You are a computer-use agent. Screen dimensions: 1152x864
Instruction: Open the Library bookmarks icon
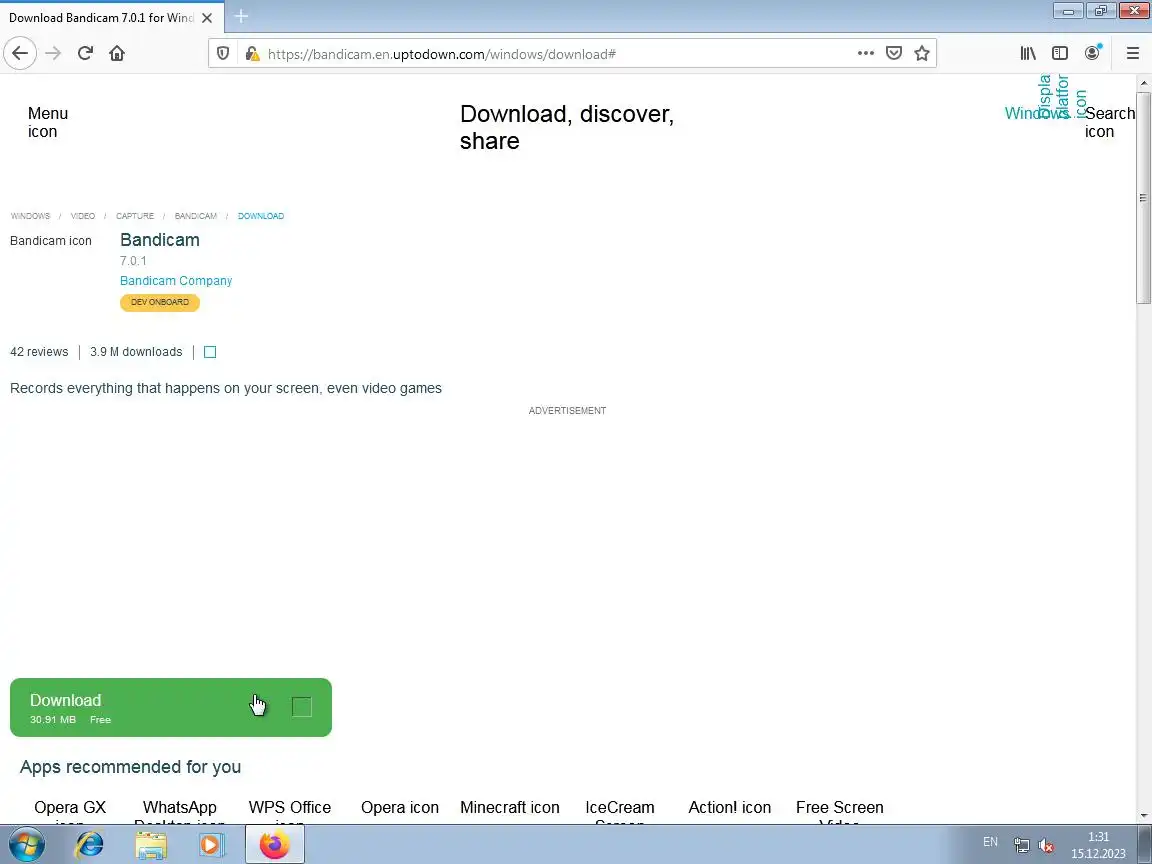[1028, 54]
